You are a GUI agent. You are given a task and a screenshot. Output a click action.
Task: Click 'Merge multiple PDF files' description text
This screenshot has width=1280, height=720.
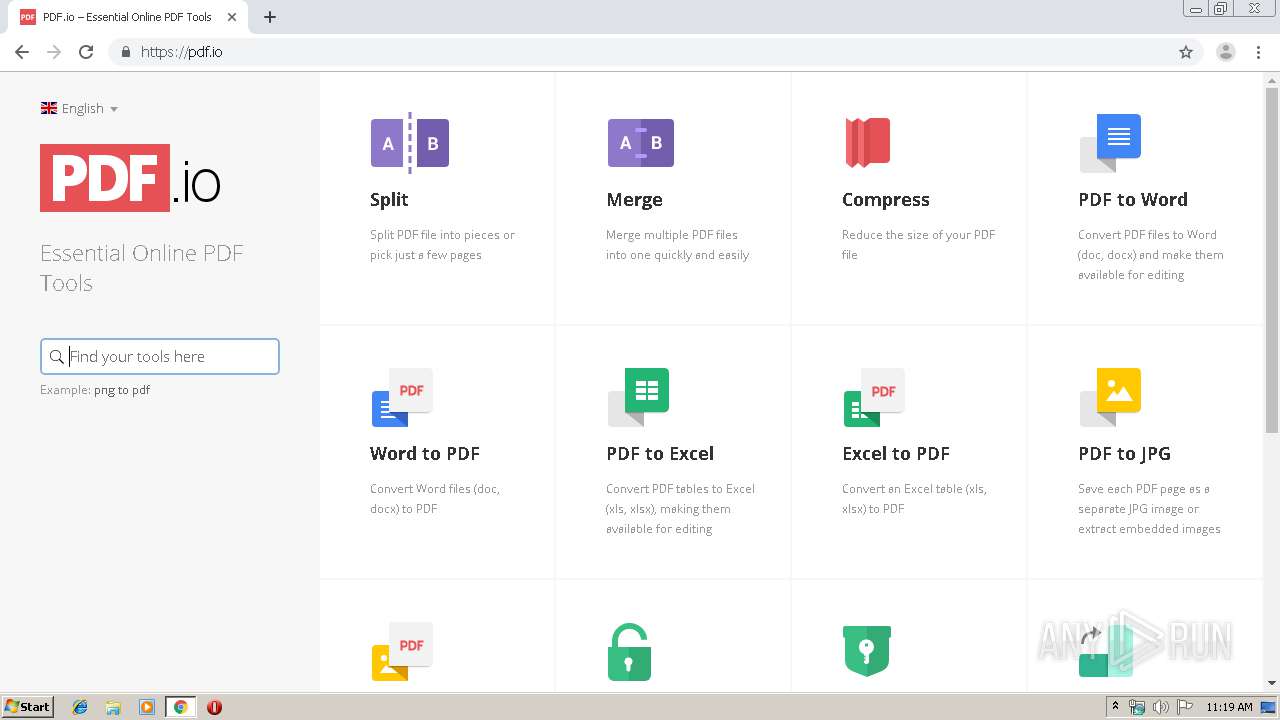(x=677, y=245)
